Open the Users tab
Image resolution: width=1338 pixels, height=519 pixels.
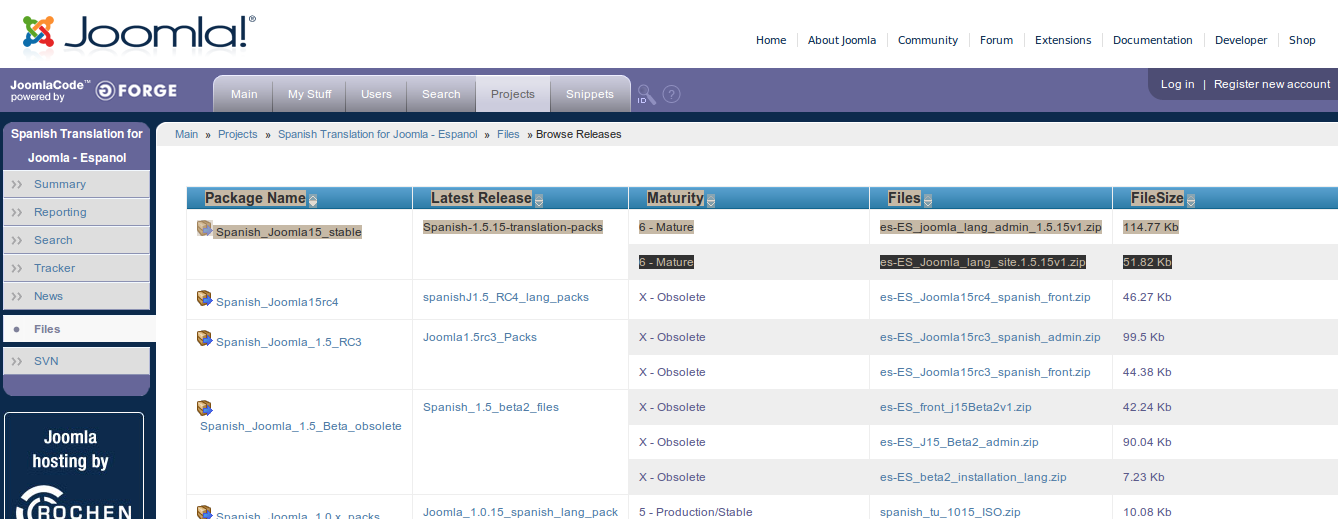376,94
